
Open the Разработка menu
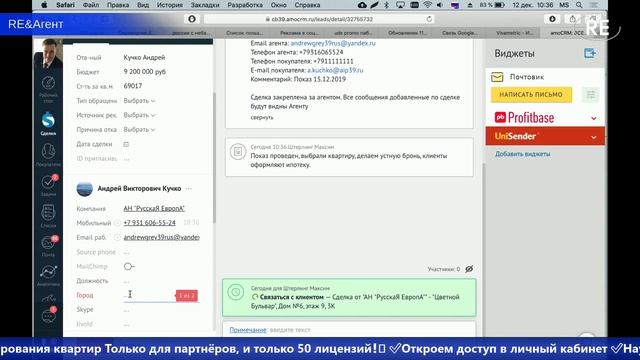tap(245, 5)
